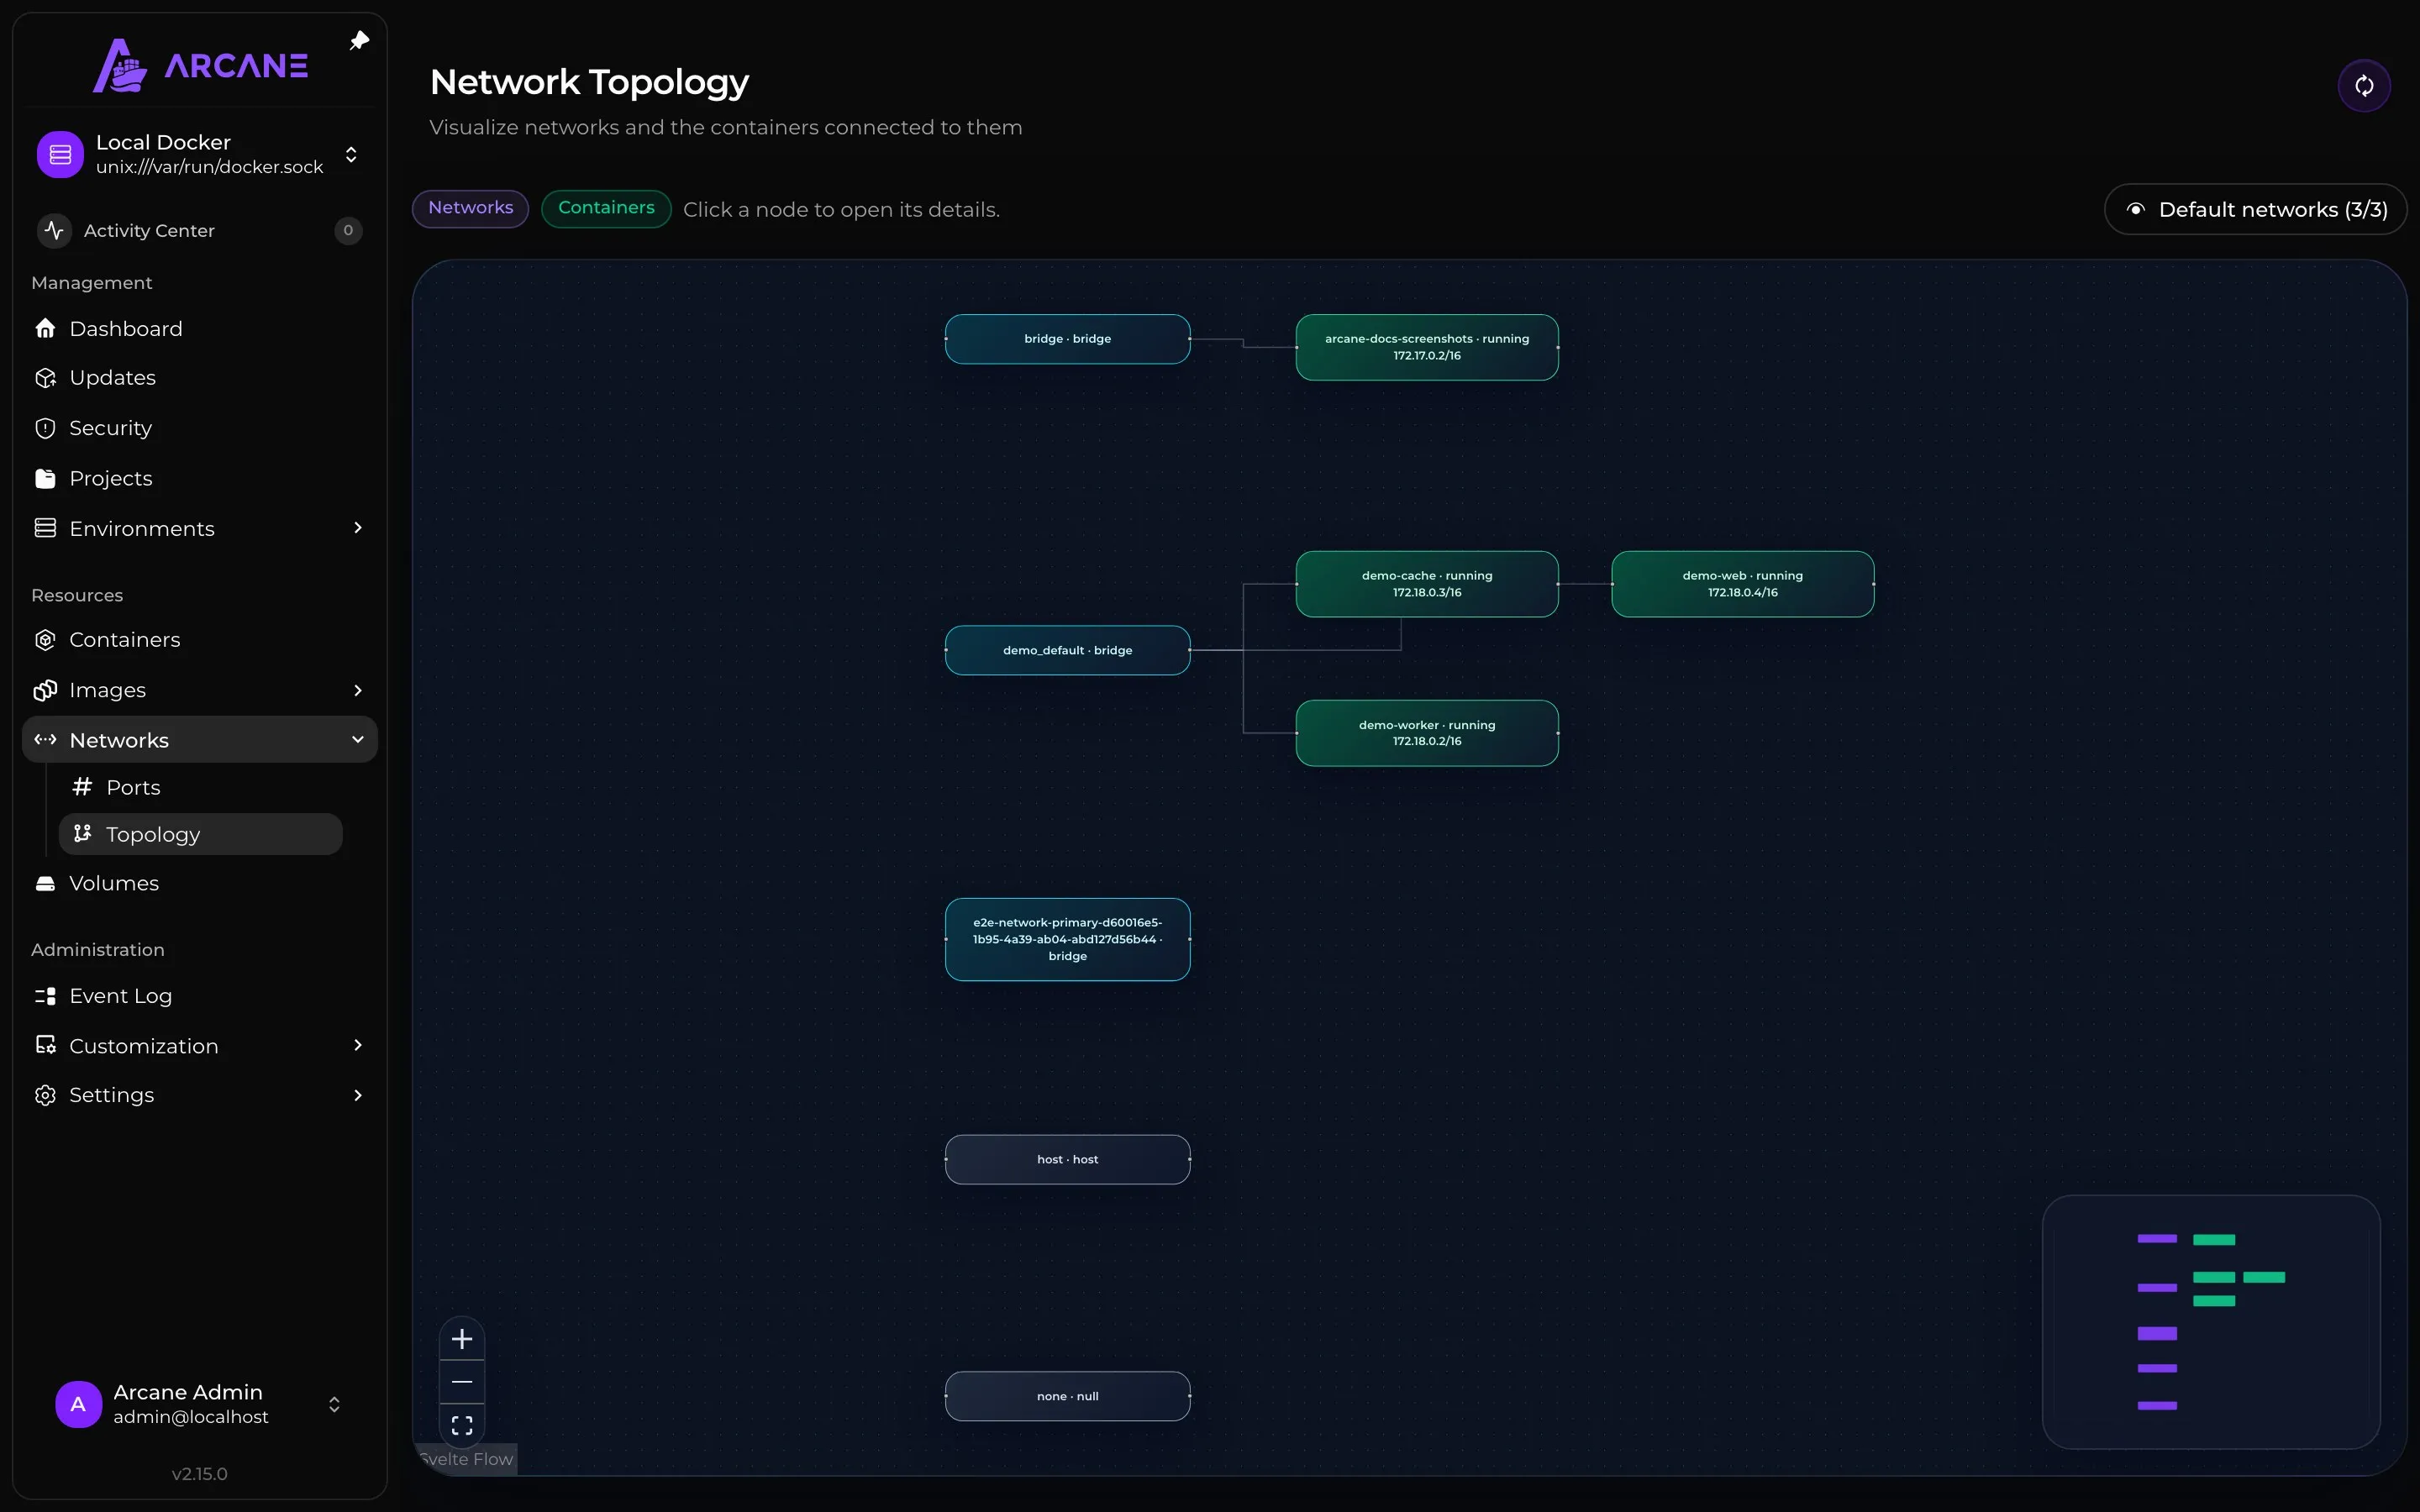Image resolution: width=2420 pixels, height=1512 pixels.
Task: Select the demo-worker container node
Action: (1427, 733)
